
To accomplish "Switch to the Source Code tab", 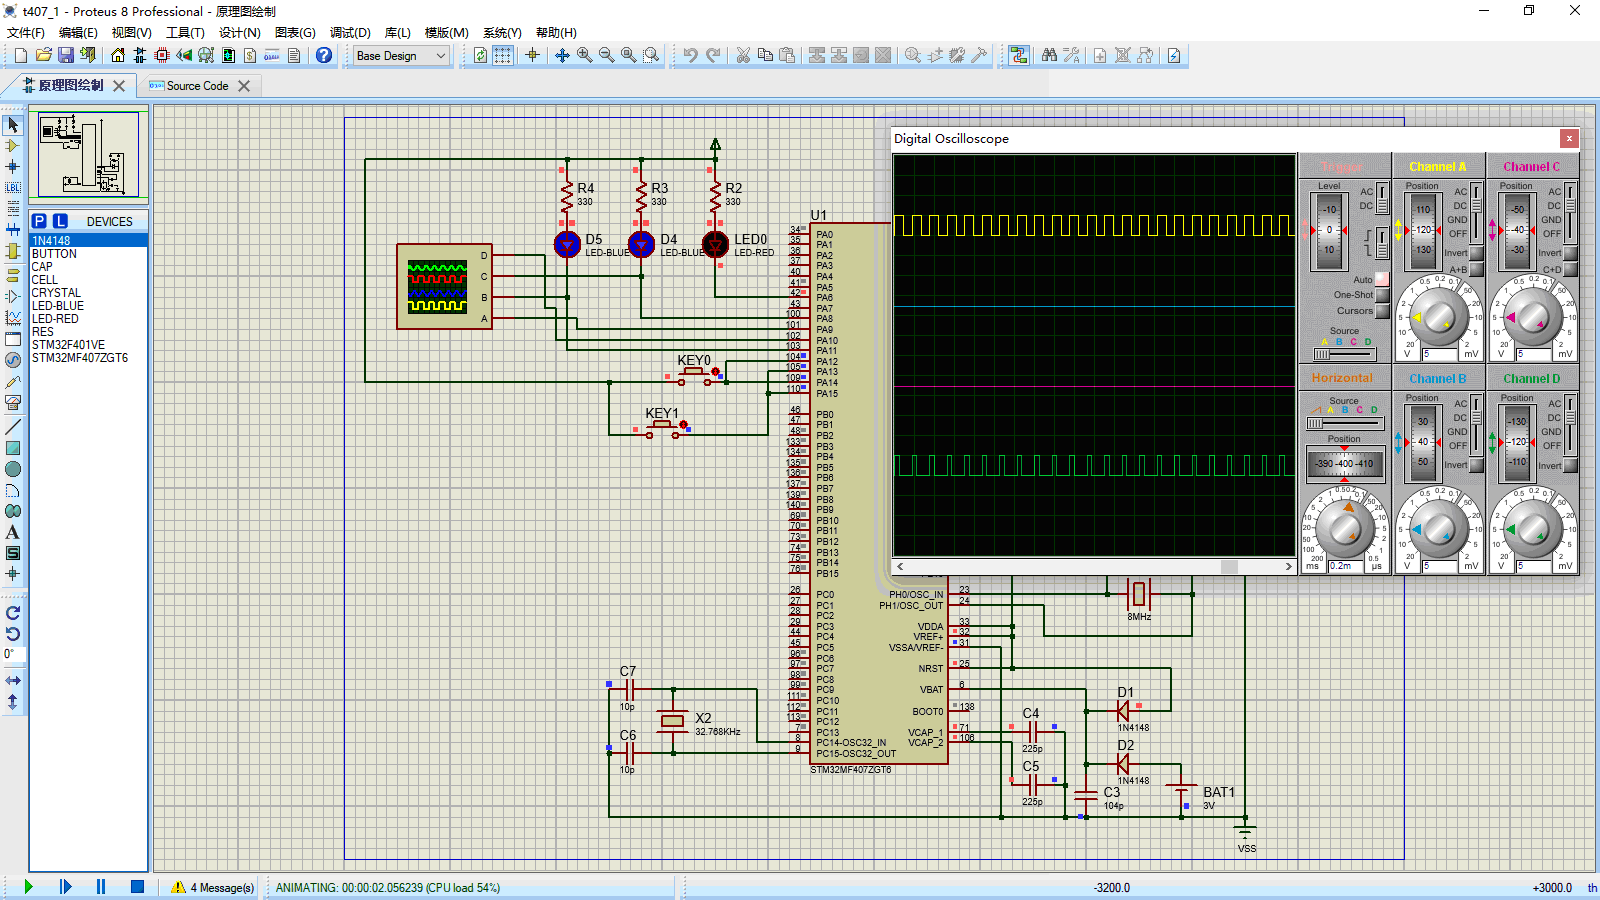I will (200, 86).
